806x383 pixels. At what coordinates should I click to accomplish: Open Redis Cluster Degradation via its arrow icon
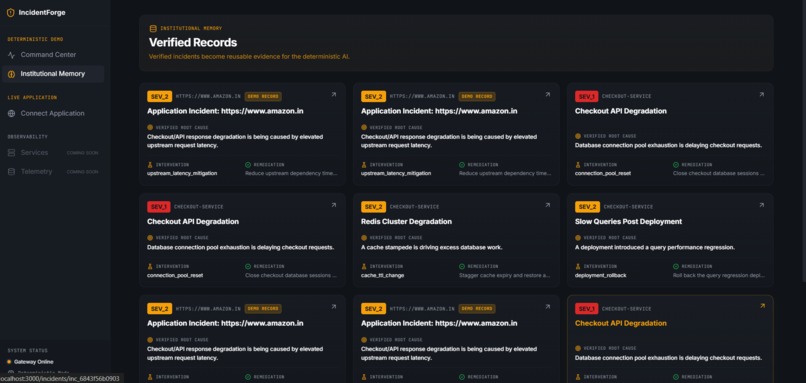[x=547, y=205]
